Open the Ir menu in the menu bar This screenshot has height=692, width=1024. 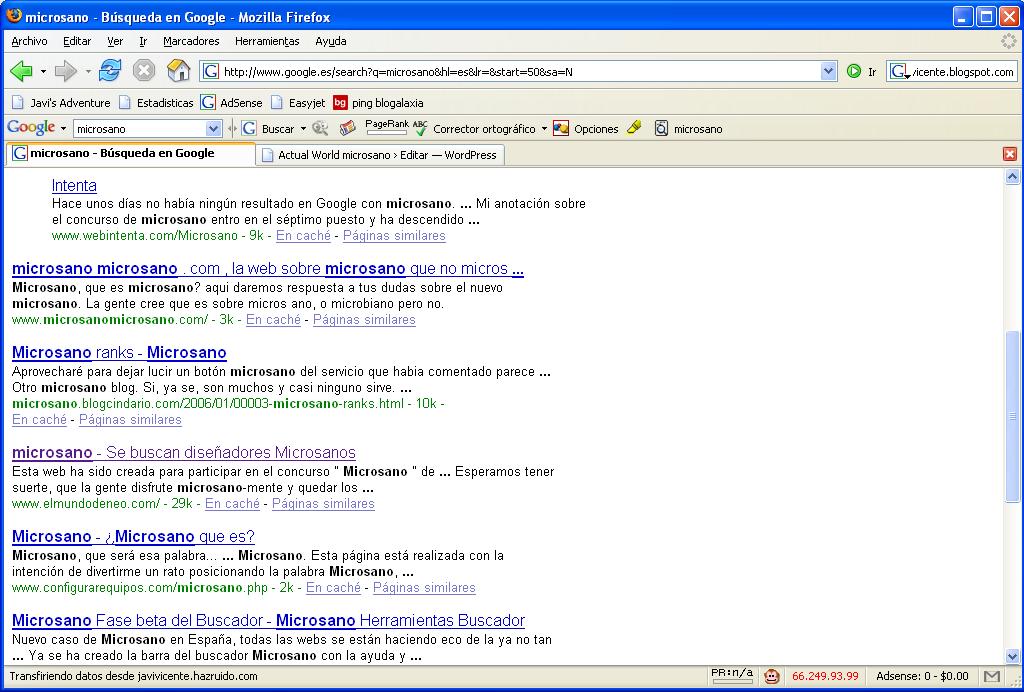tap(143, 41)
